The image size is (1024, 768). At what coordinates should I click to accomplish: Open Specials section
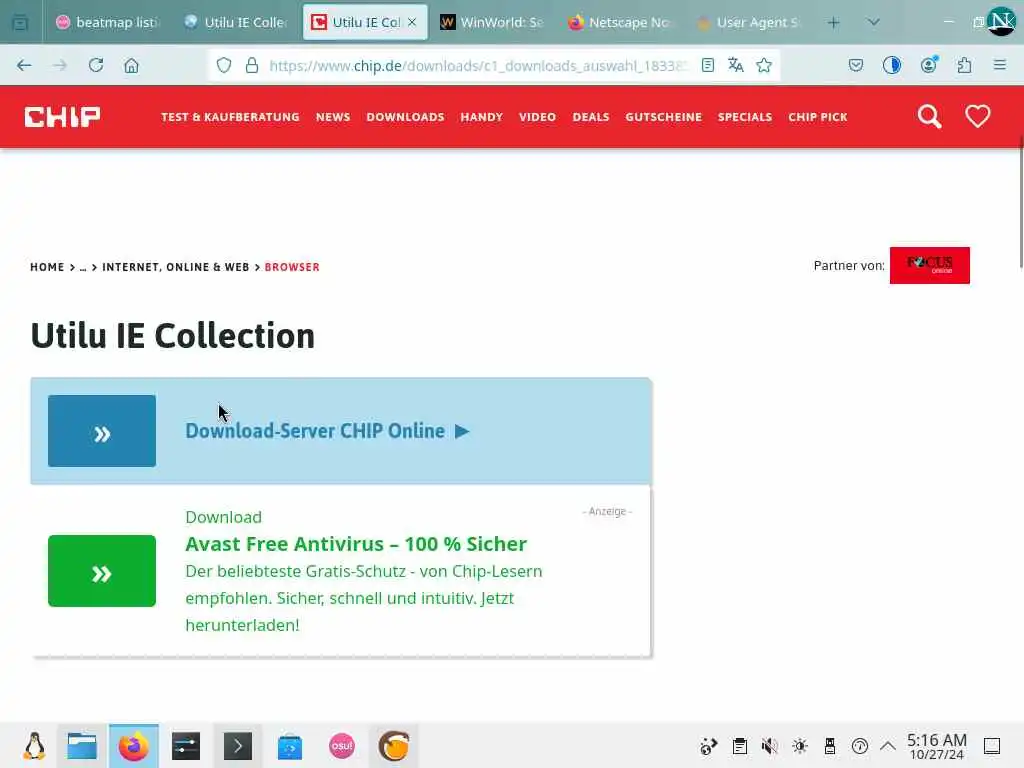coord(744,117)
